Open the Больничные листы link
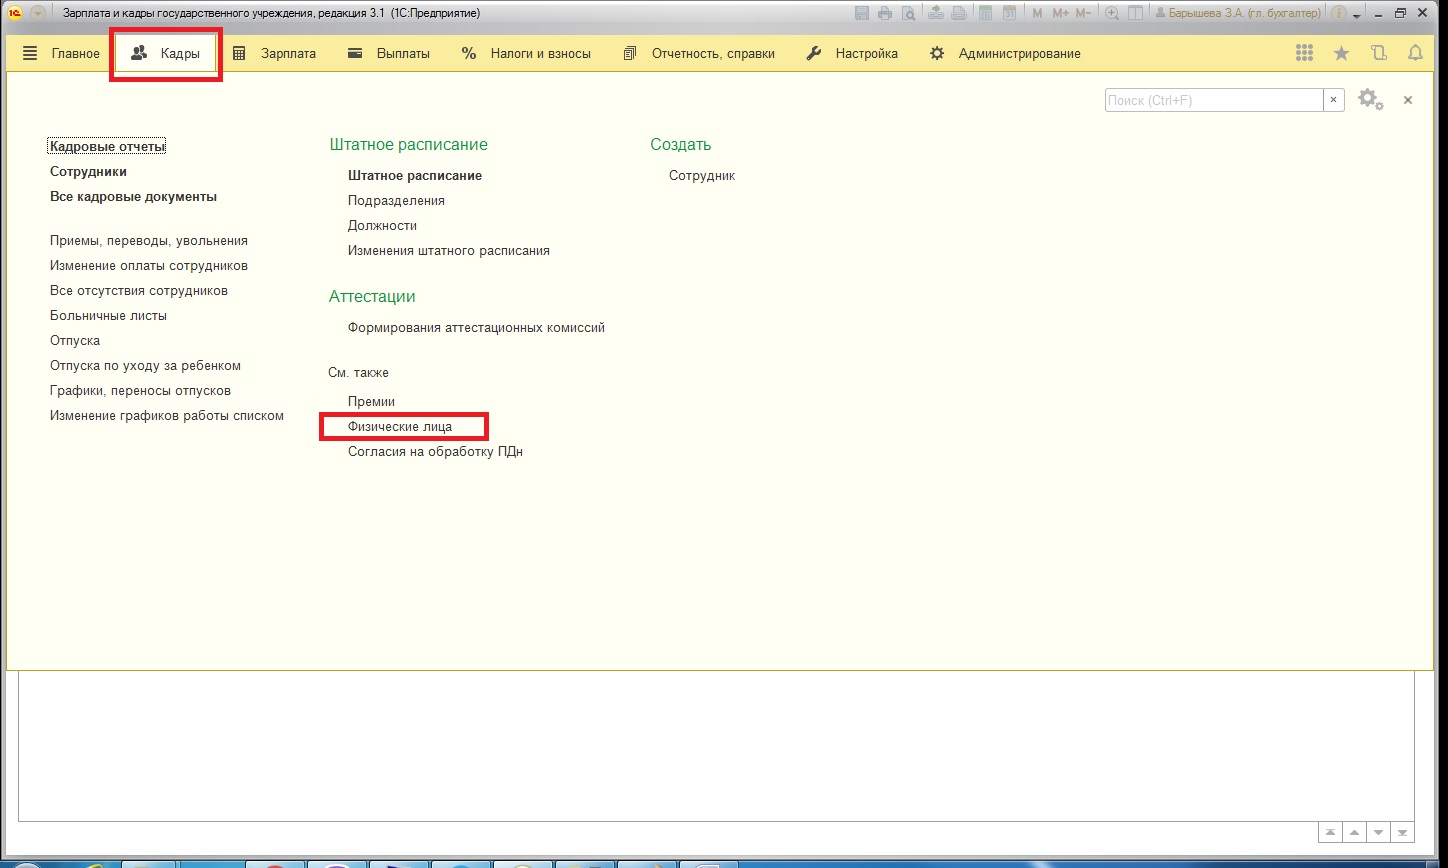 (108, 316)
